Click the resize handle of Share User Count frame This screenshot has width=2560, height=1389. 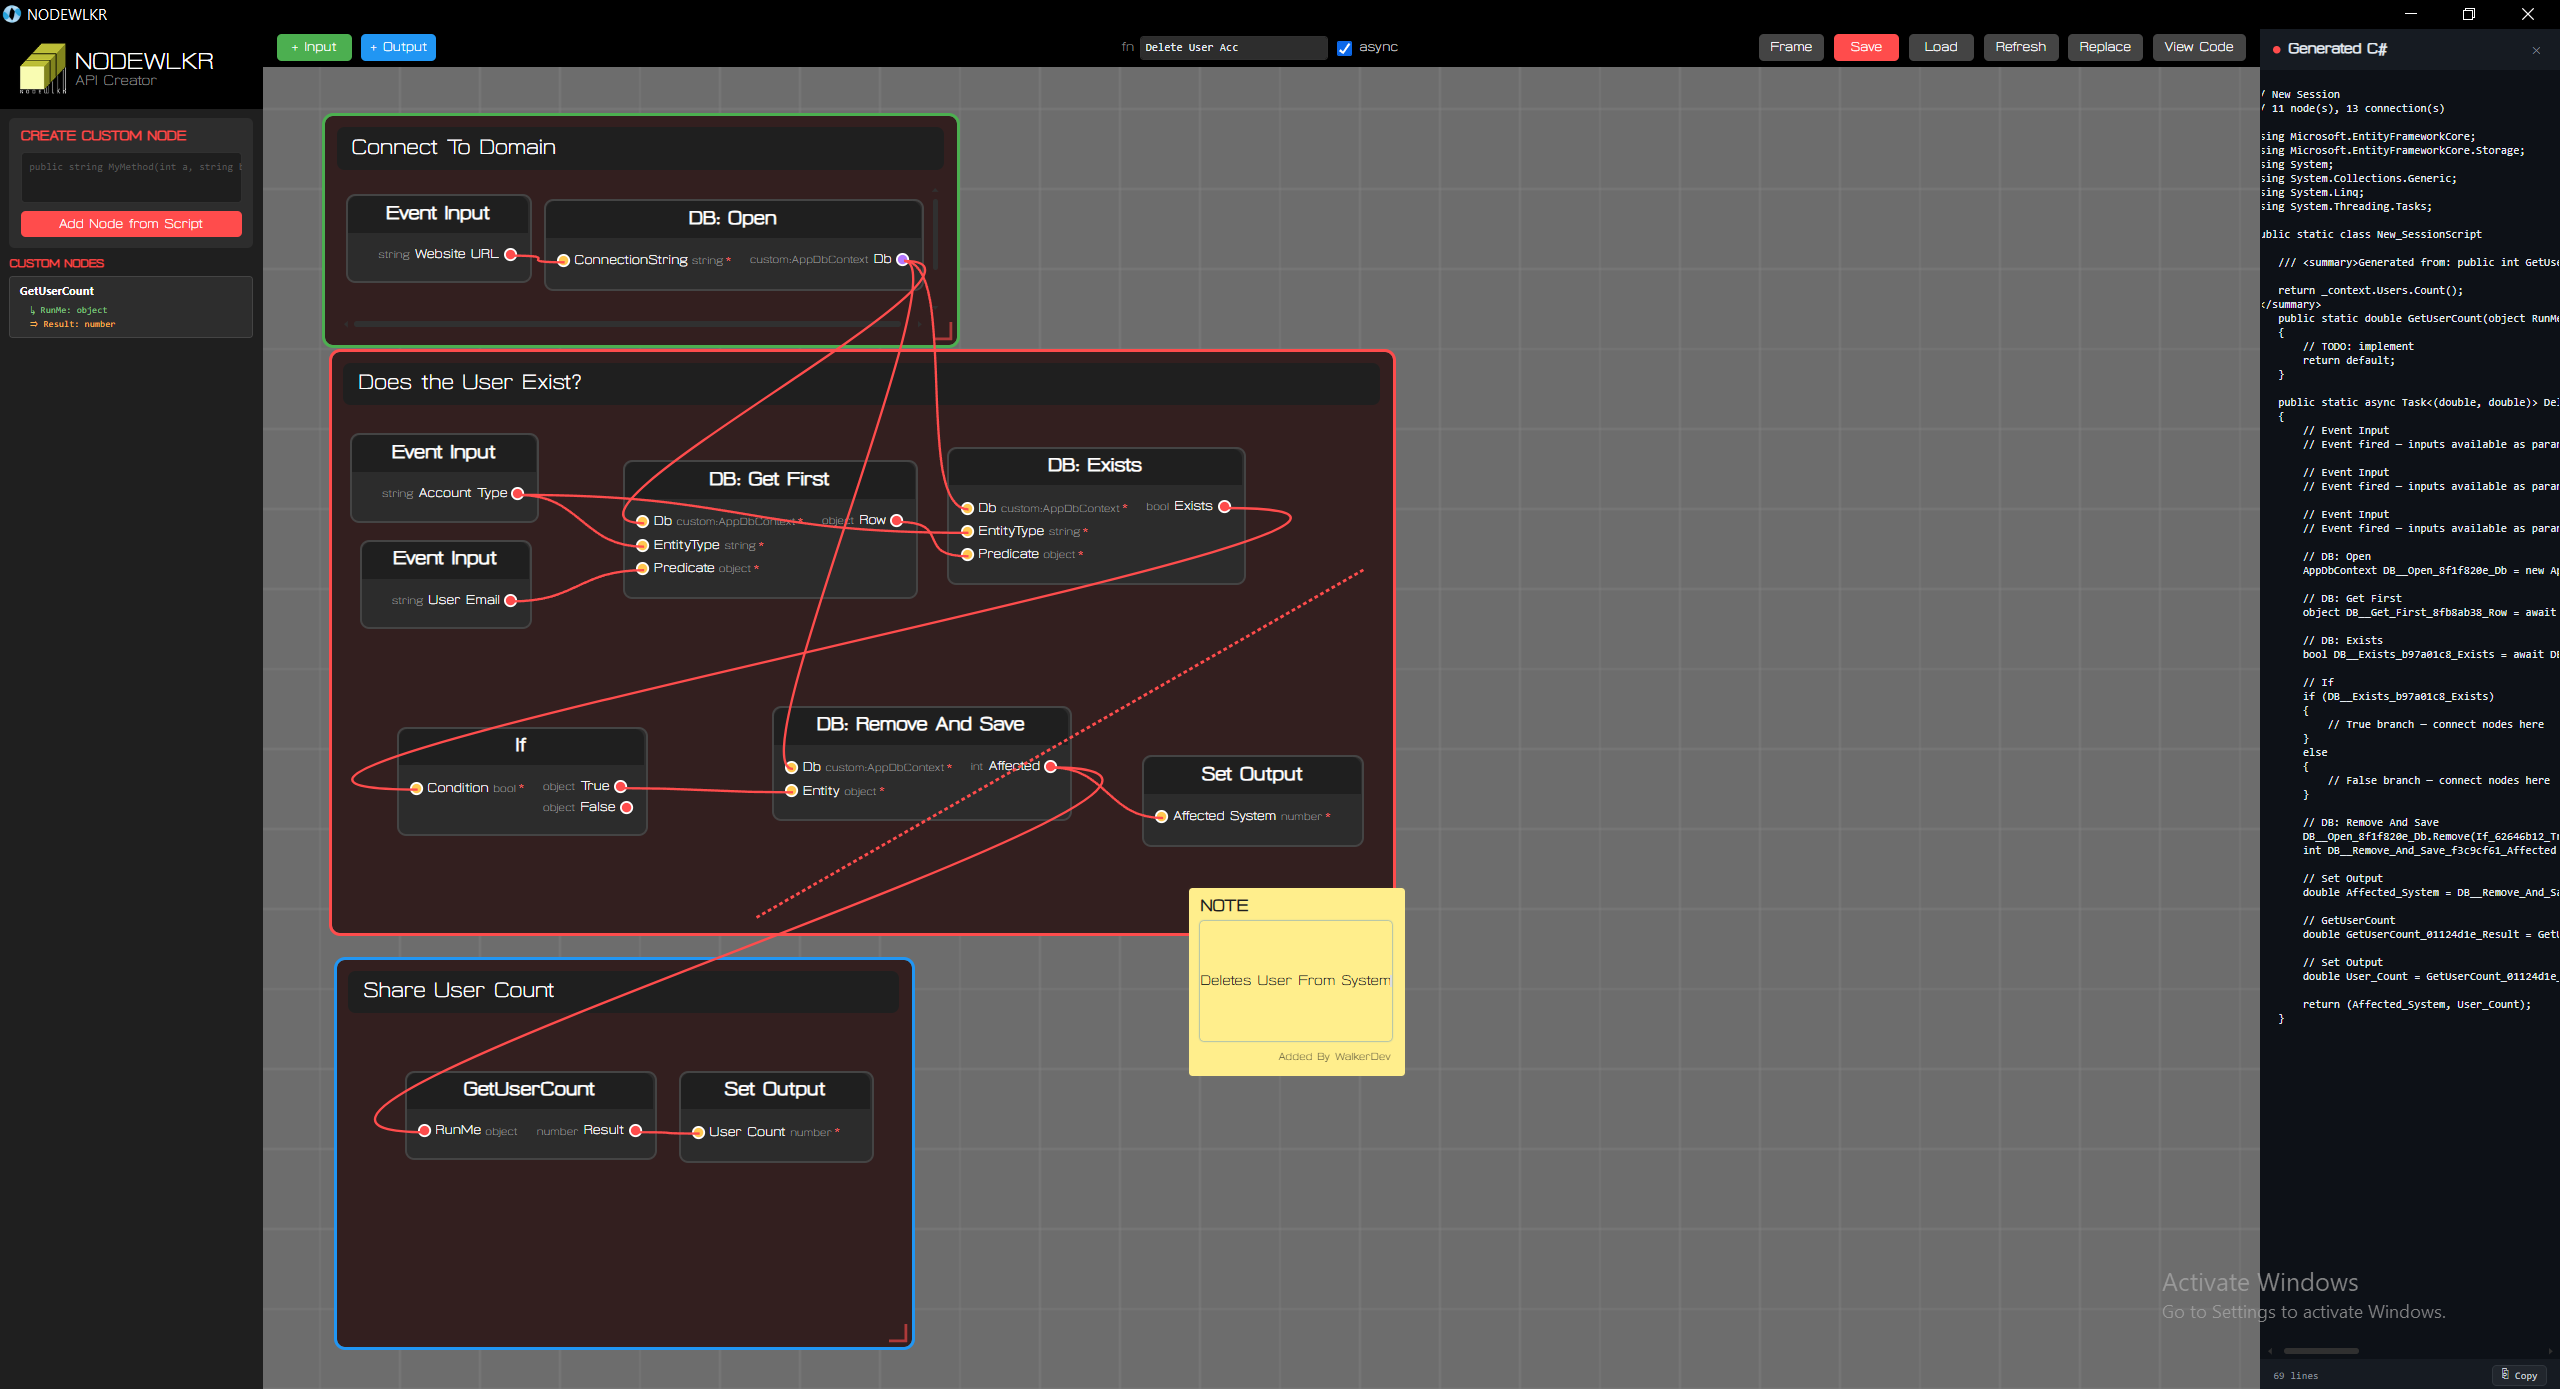898,1333
